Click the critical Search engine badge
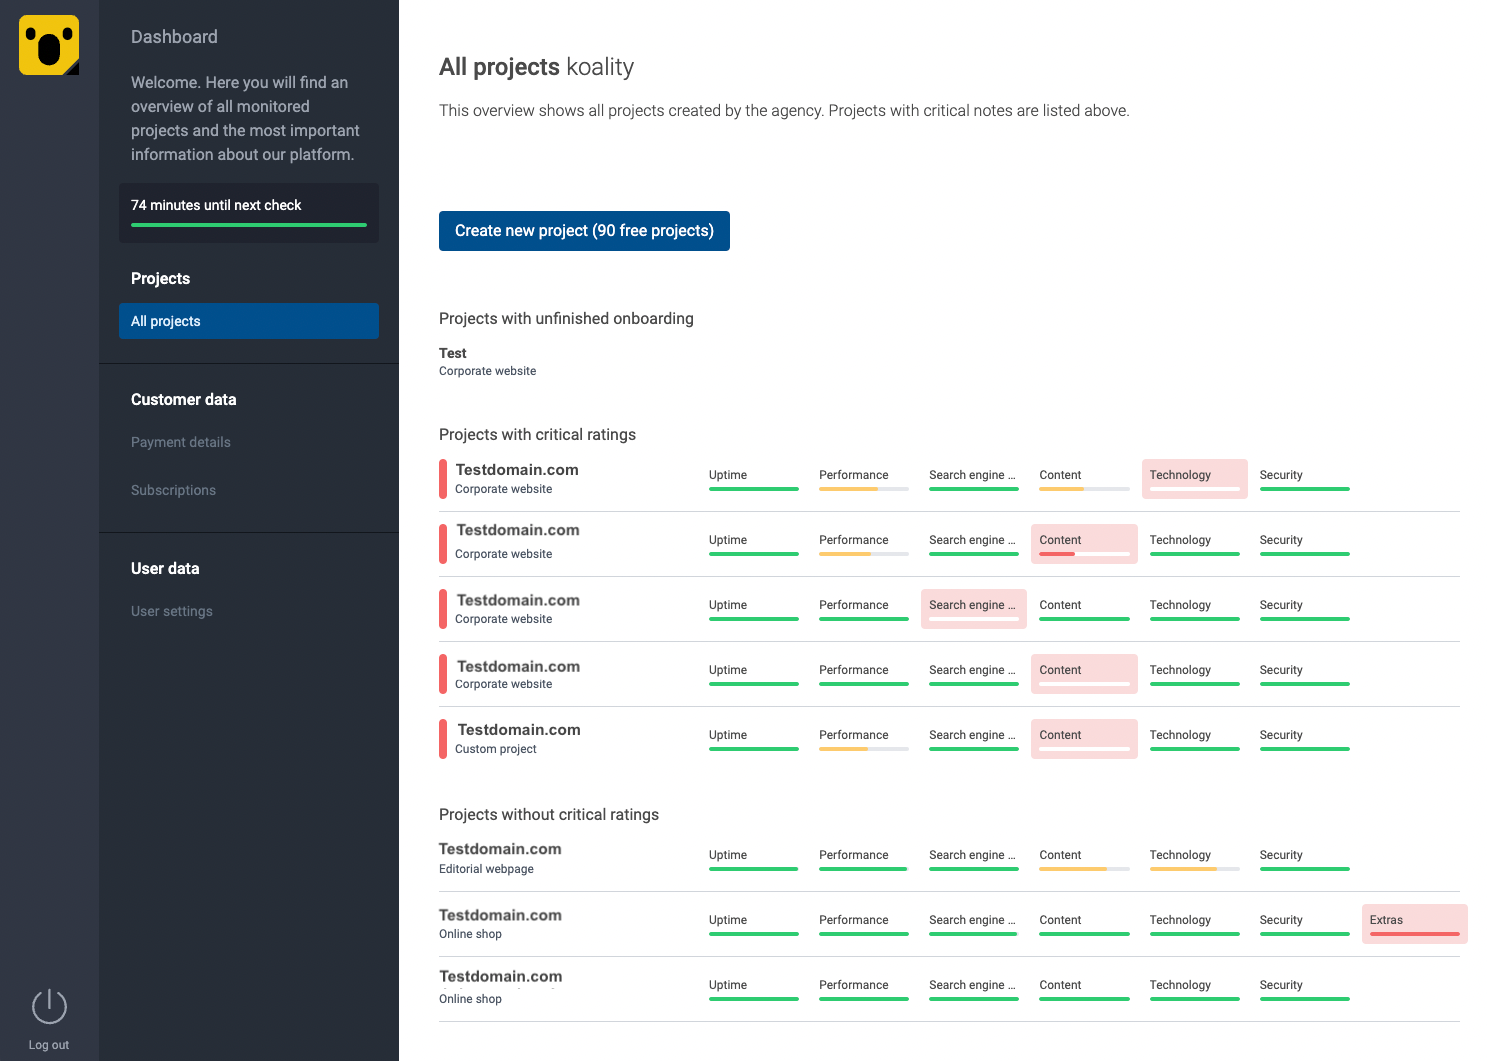This screenshot has width=1487, height=1061. pos(973,608)
